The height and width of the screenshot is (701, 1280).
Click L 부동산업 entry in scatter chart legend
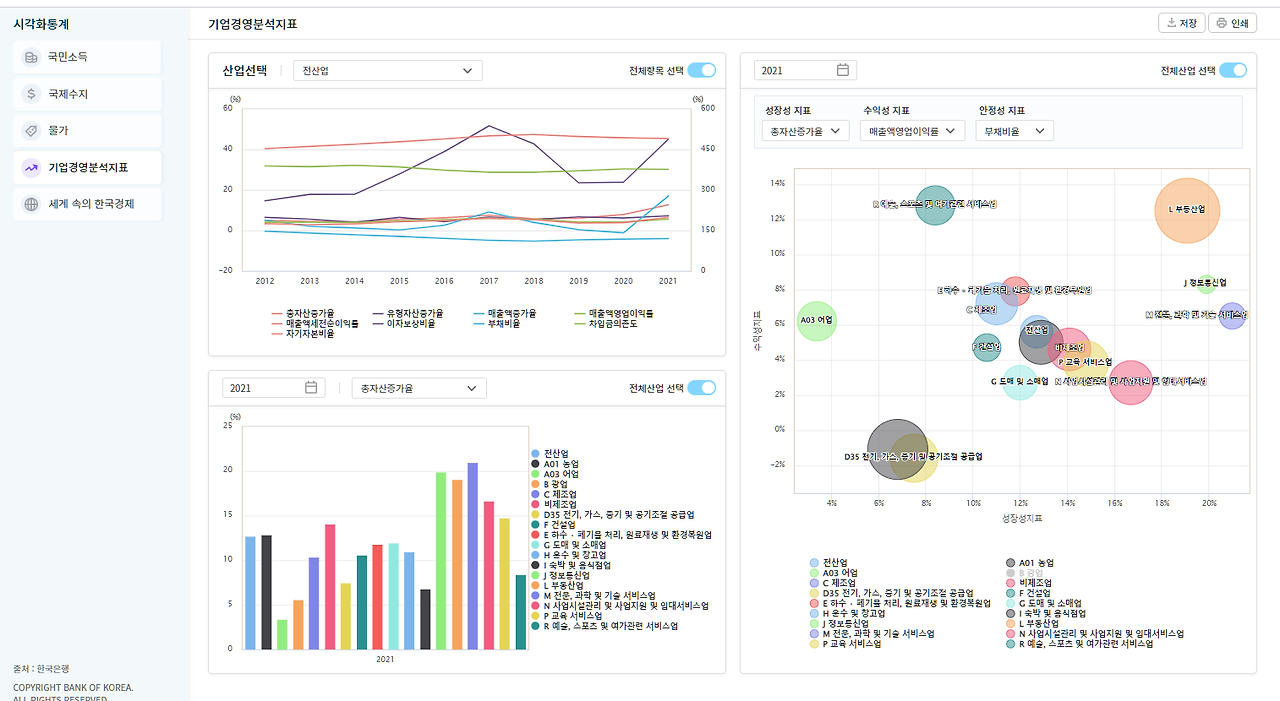click(1032, 623)
